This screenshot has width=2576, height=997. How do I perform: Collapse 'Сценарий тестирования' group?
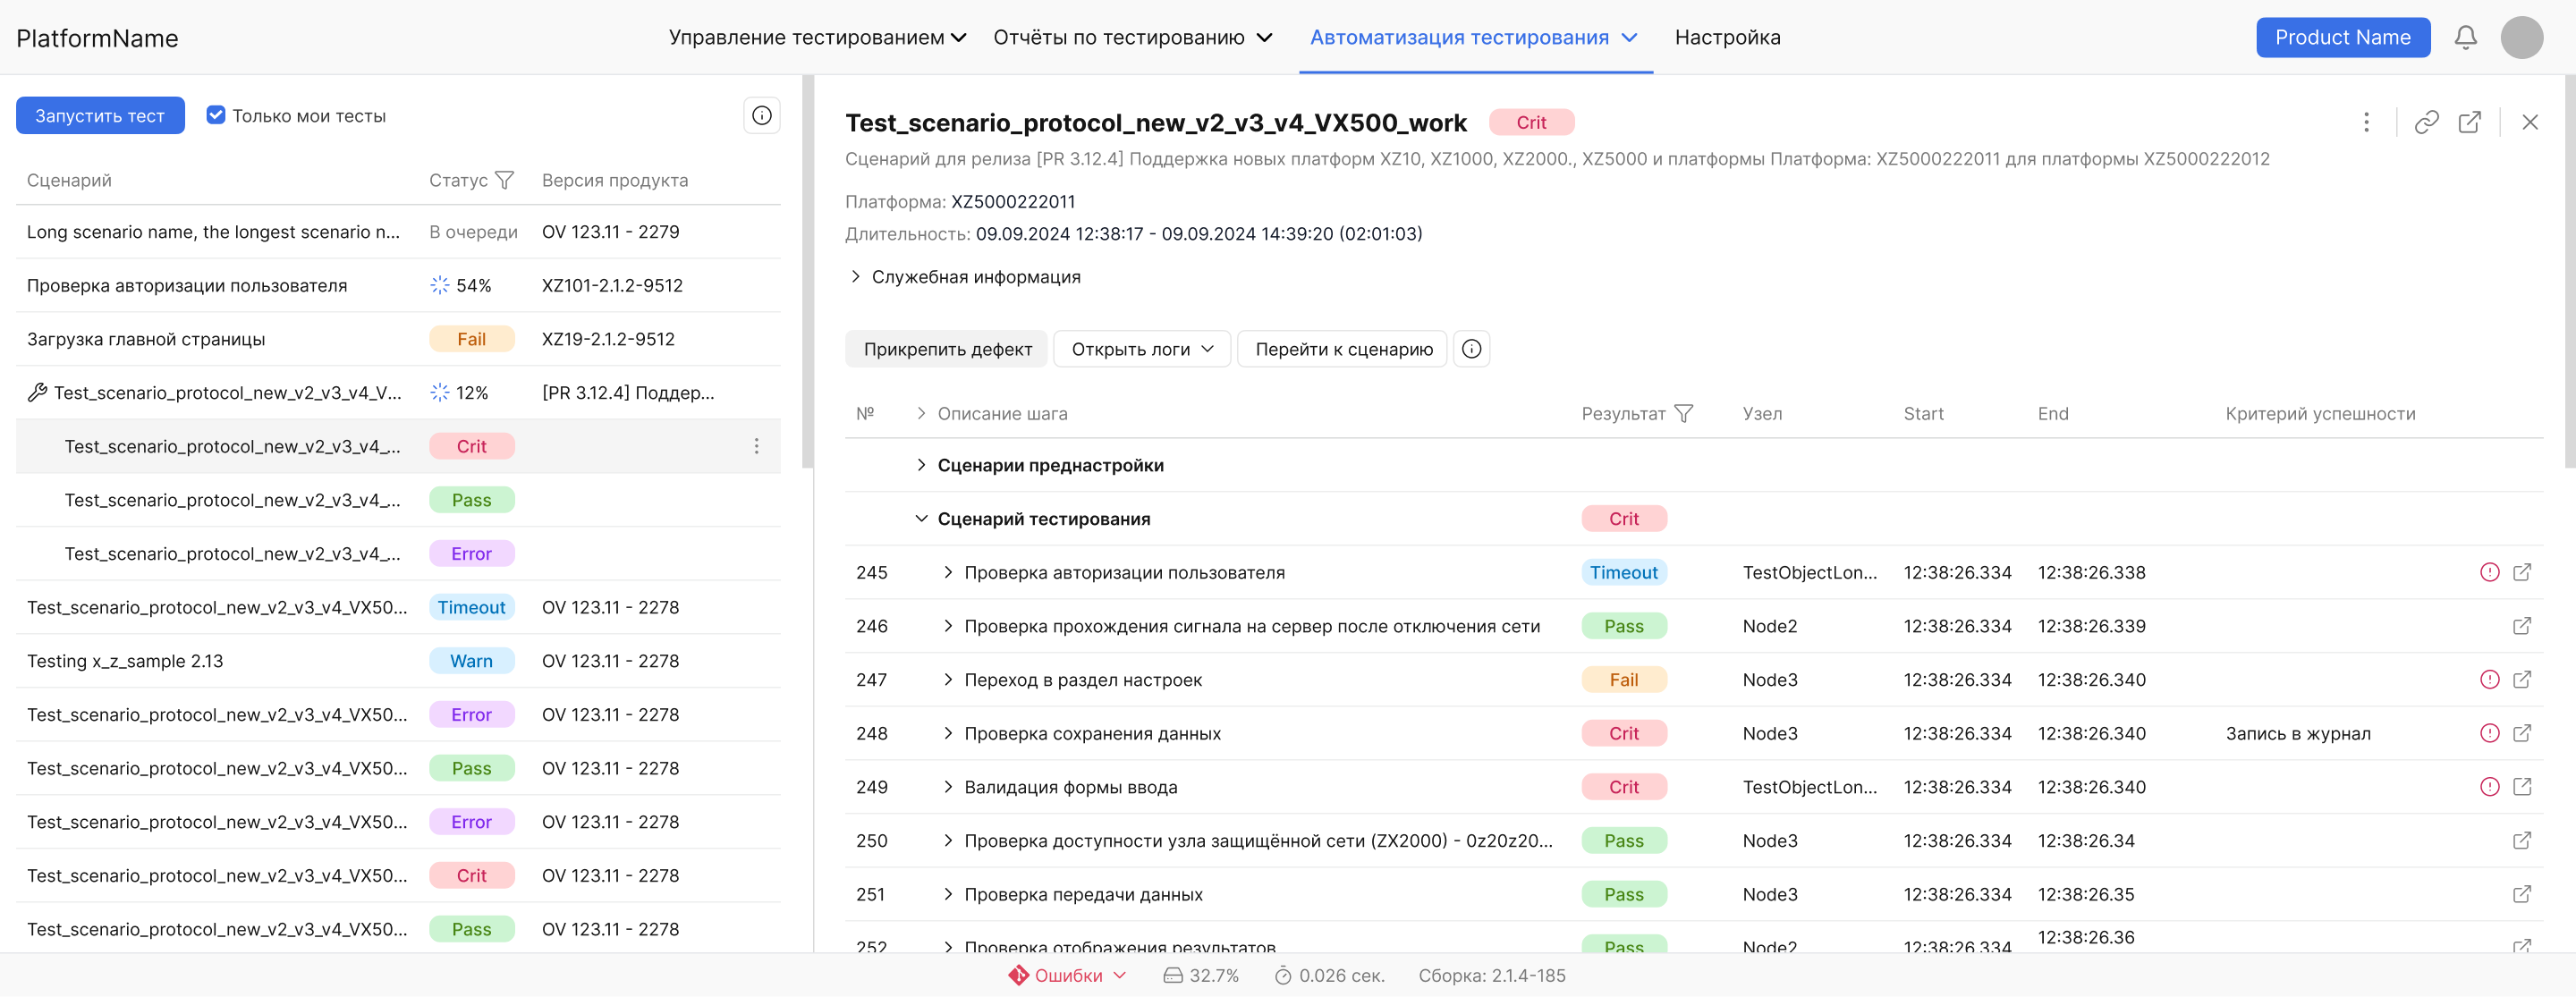click(x=921, y=520)
